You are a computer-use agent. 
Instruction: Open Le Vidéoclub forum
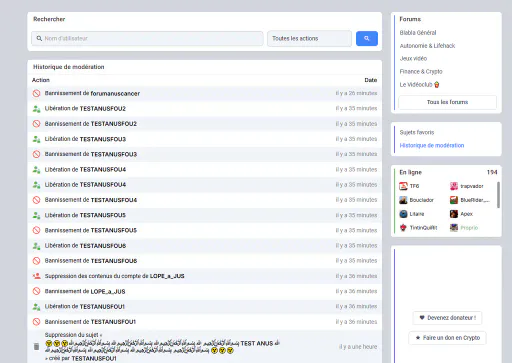[x=419, y=85]
